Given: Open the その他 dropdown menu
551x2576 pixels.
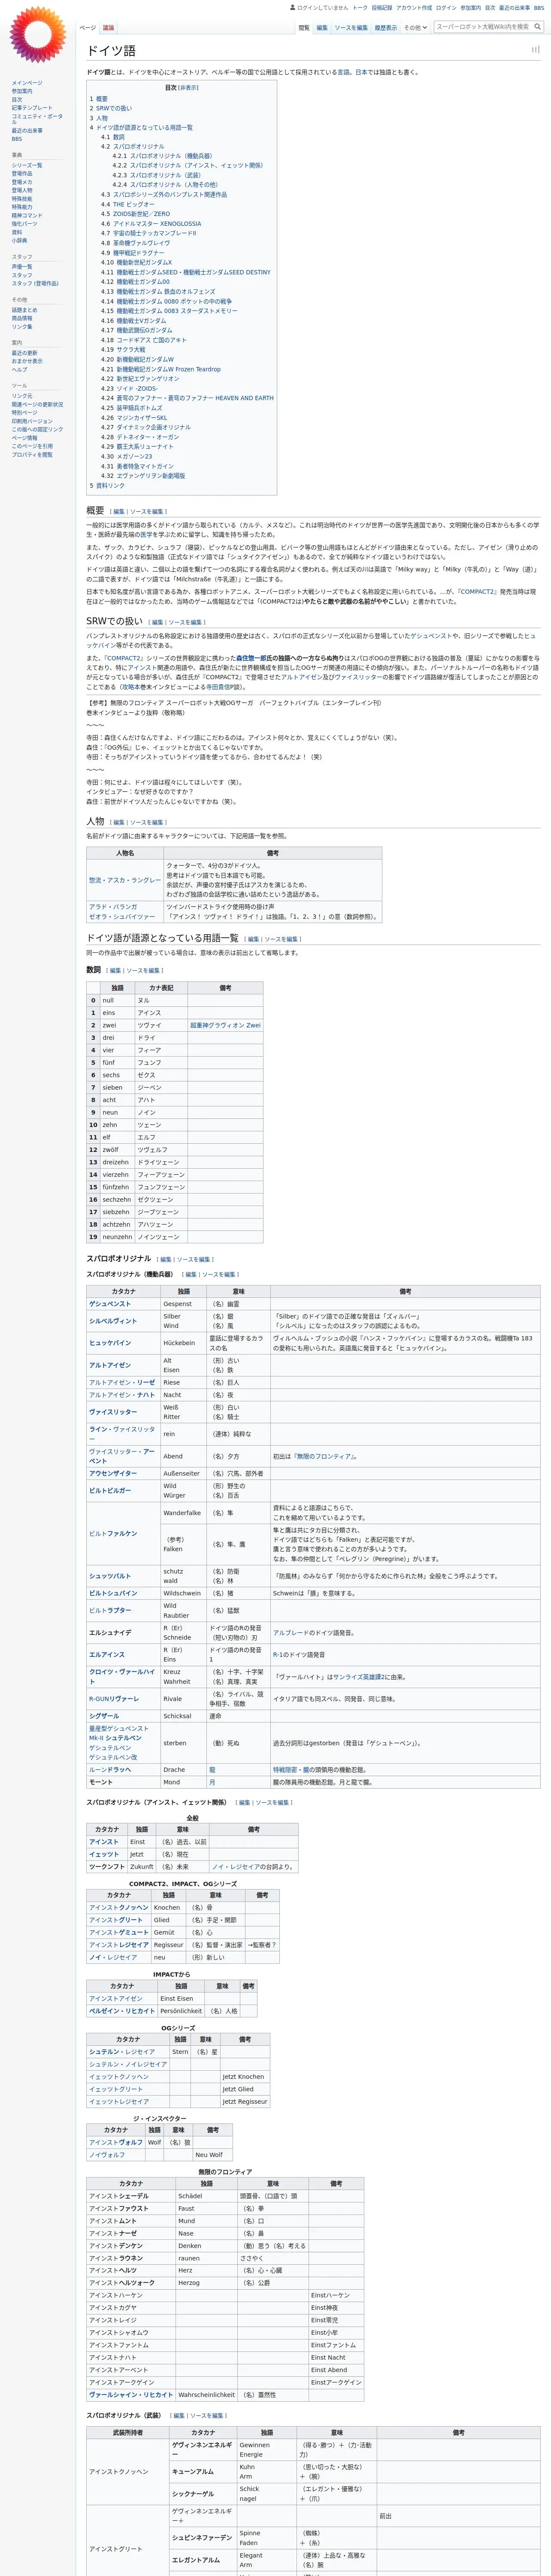Looking at the screenshot, I should [415, 28].
